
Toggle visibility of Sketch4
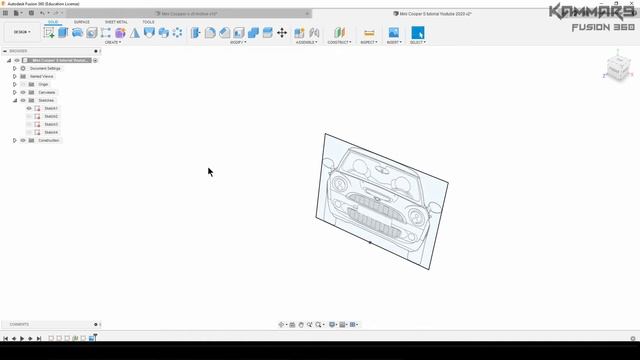point(29,132)
